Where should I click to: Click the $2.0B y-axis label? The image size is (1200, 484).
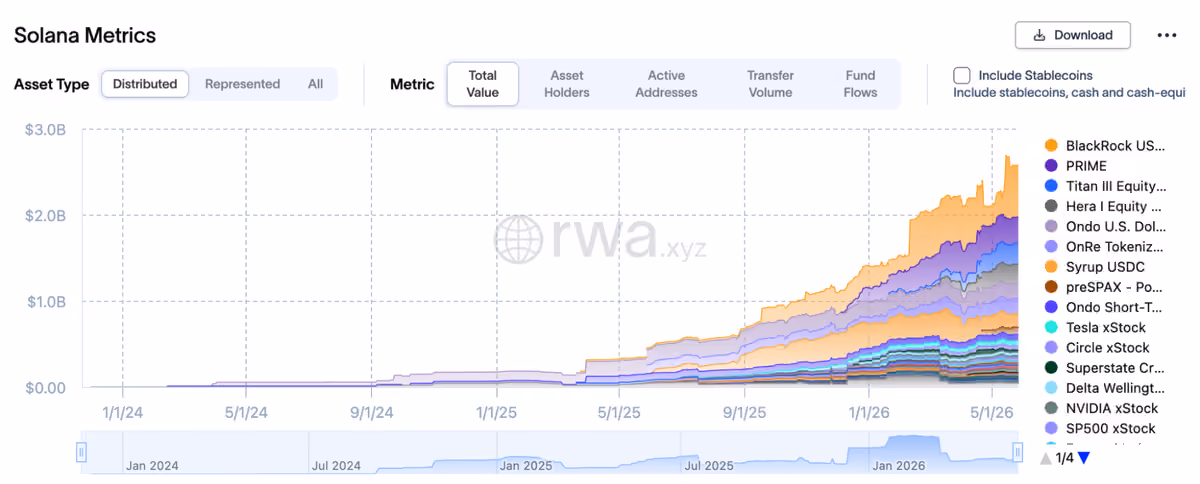[x=48, y=215]
